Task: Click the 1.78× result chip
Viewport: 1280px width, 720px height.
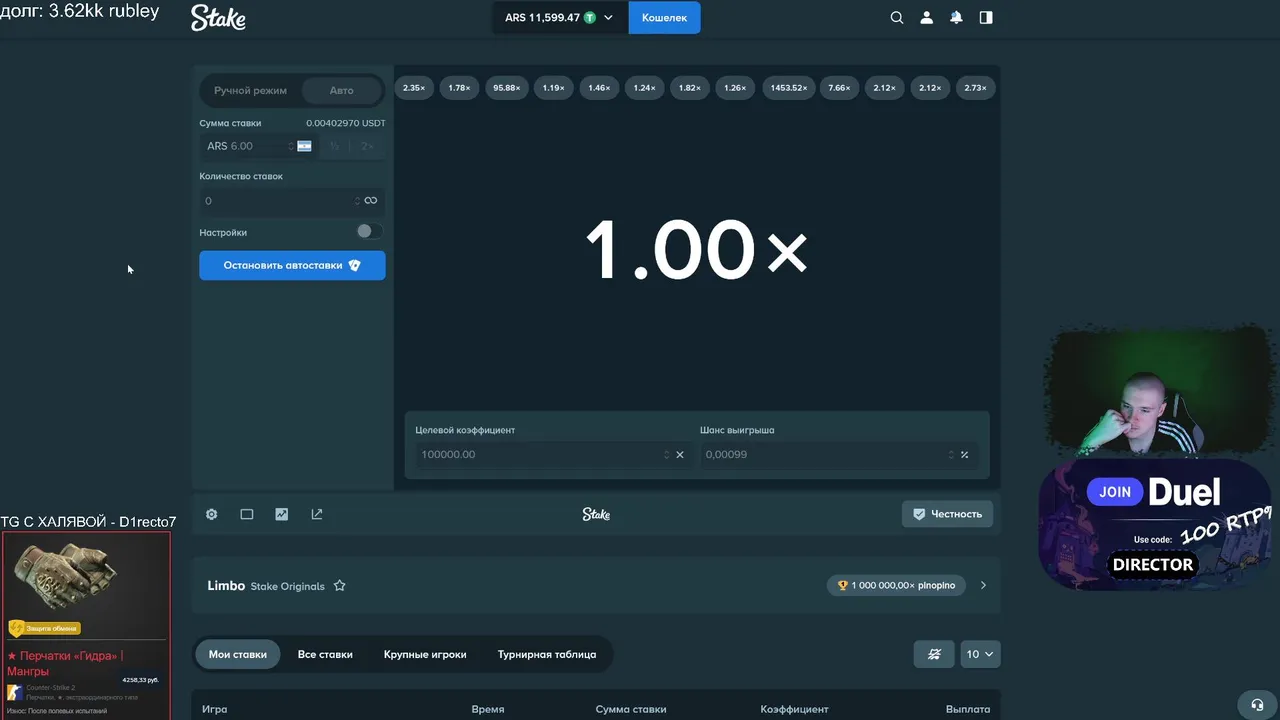Action: pos(459,88)
